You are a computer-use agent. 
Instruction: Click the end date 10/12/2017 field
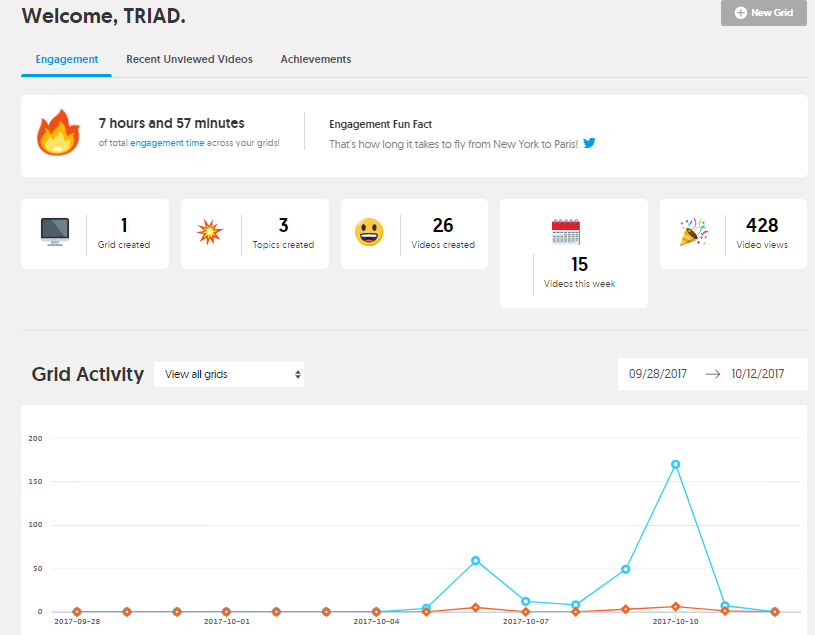(x=757, y=374)
